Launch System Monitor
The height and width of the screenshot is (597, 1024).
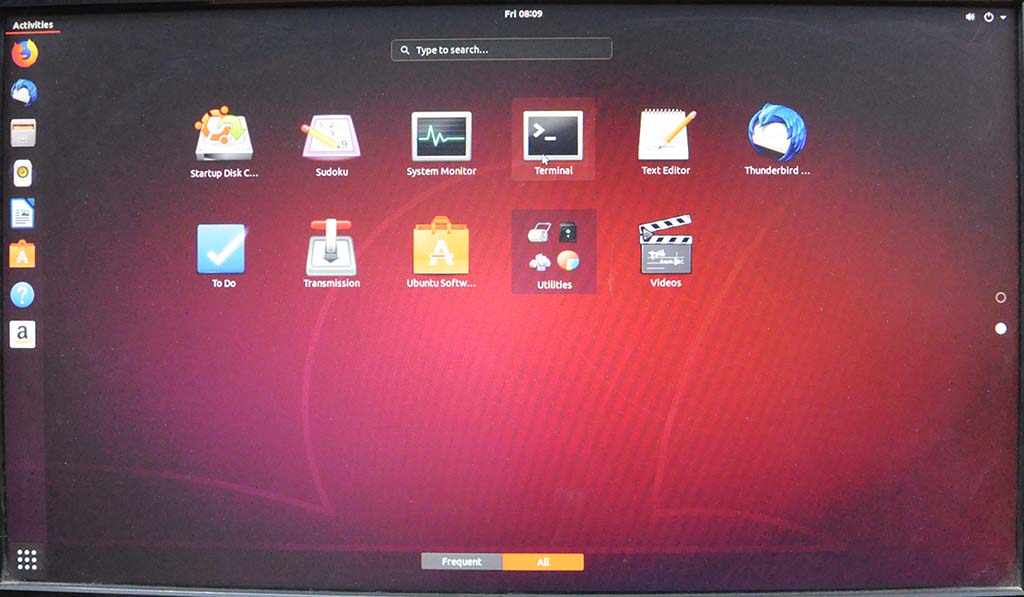tap(441, 144)
